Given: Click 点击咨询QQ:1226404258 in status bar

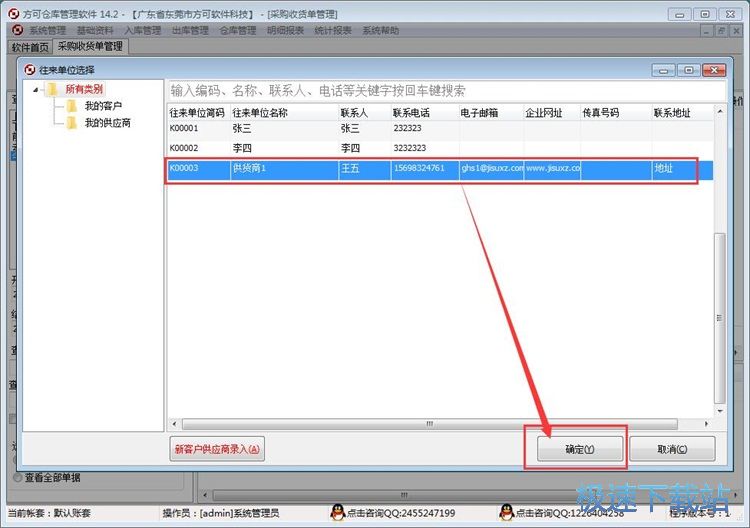Looking at the screenshot, I should 570,513.
